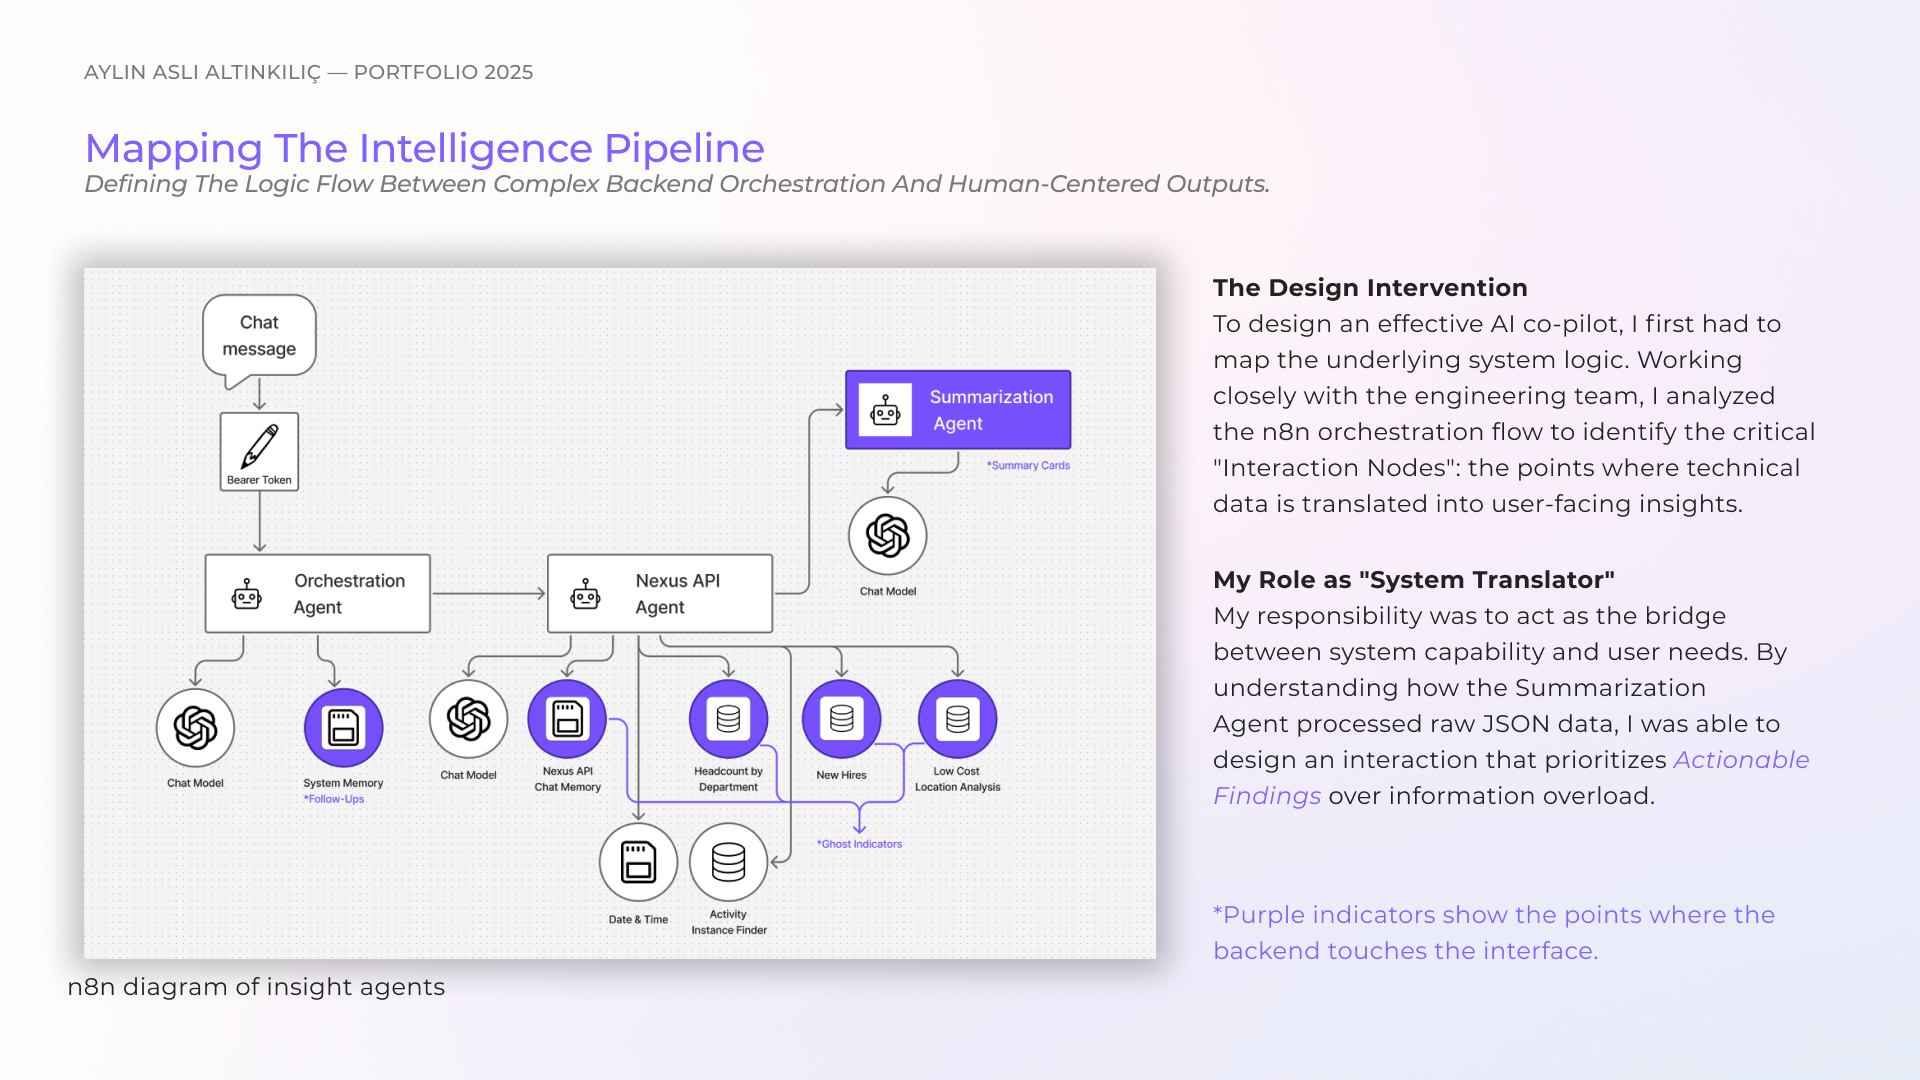Click the Summary Cards purple annotation
This screenshot has height=1080, width=1920.
1028,465
